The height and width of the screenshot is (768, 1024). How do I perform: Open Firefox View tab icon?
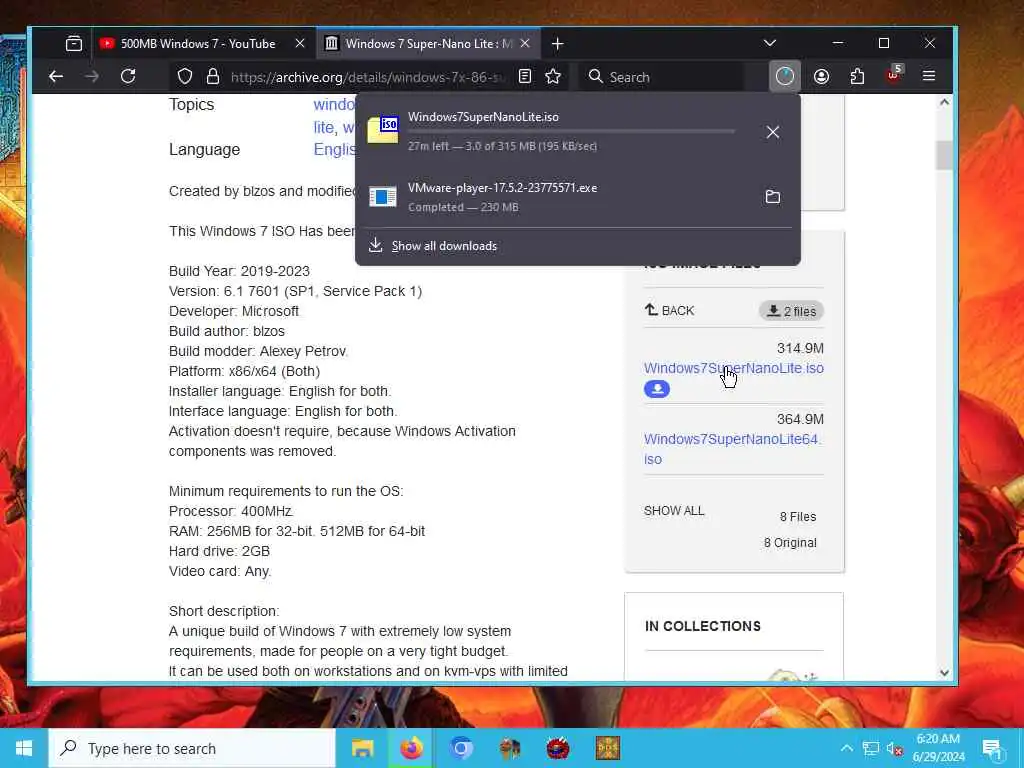tap(74, 44)
